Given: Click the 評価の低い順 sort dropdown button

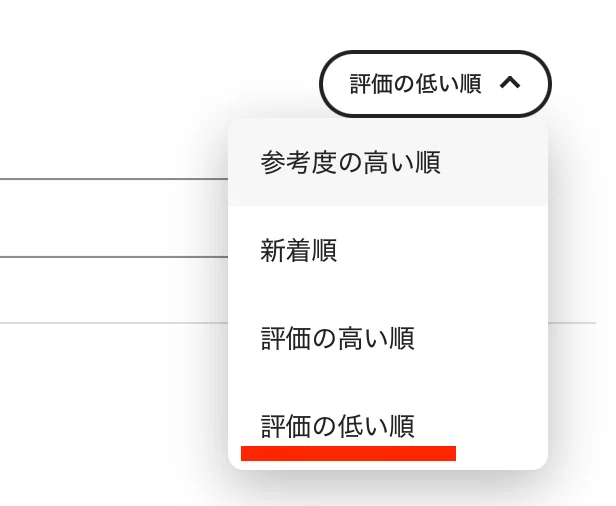Looking at the screenshot, I should [x=435, y=84].
